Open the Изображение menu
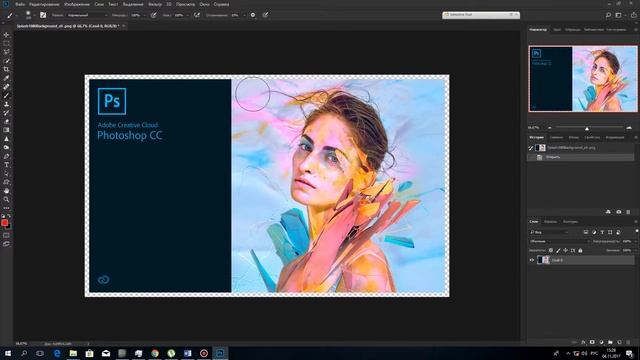640x360 pixels. point(77,4)
